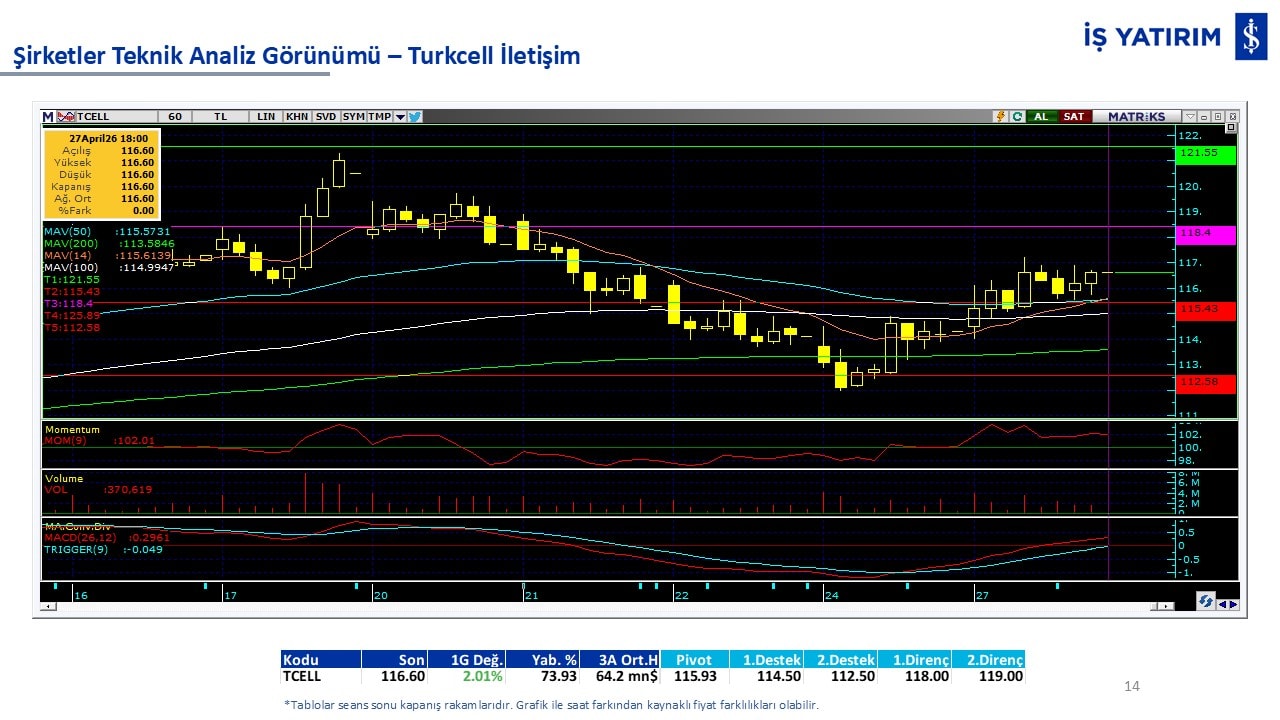
Task: Click the lightning bolt icon
Action: click(x=999, y=117)
